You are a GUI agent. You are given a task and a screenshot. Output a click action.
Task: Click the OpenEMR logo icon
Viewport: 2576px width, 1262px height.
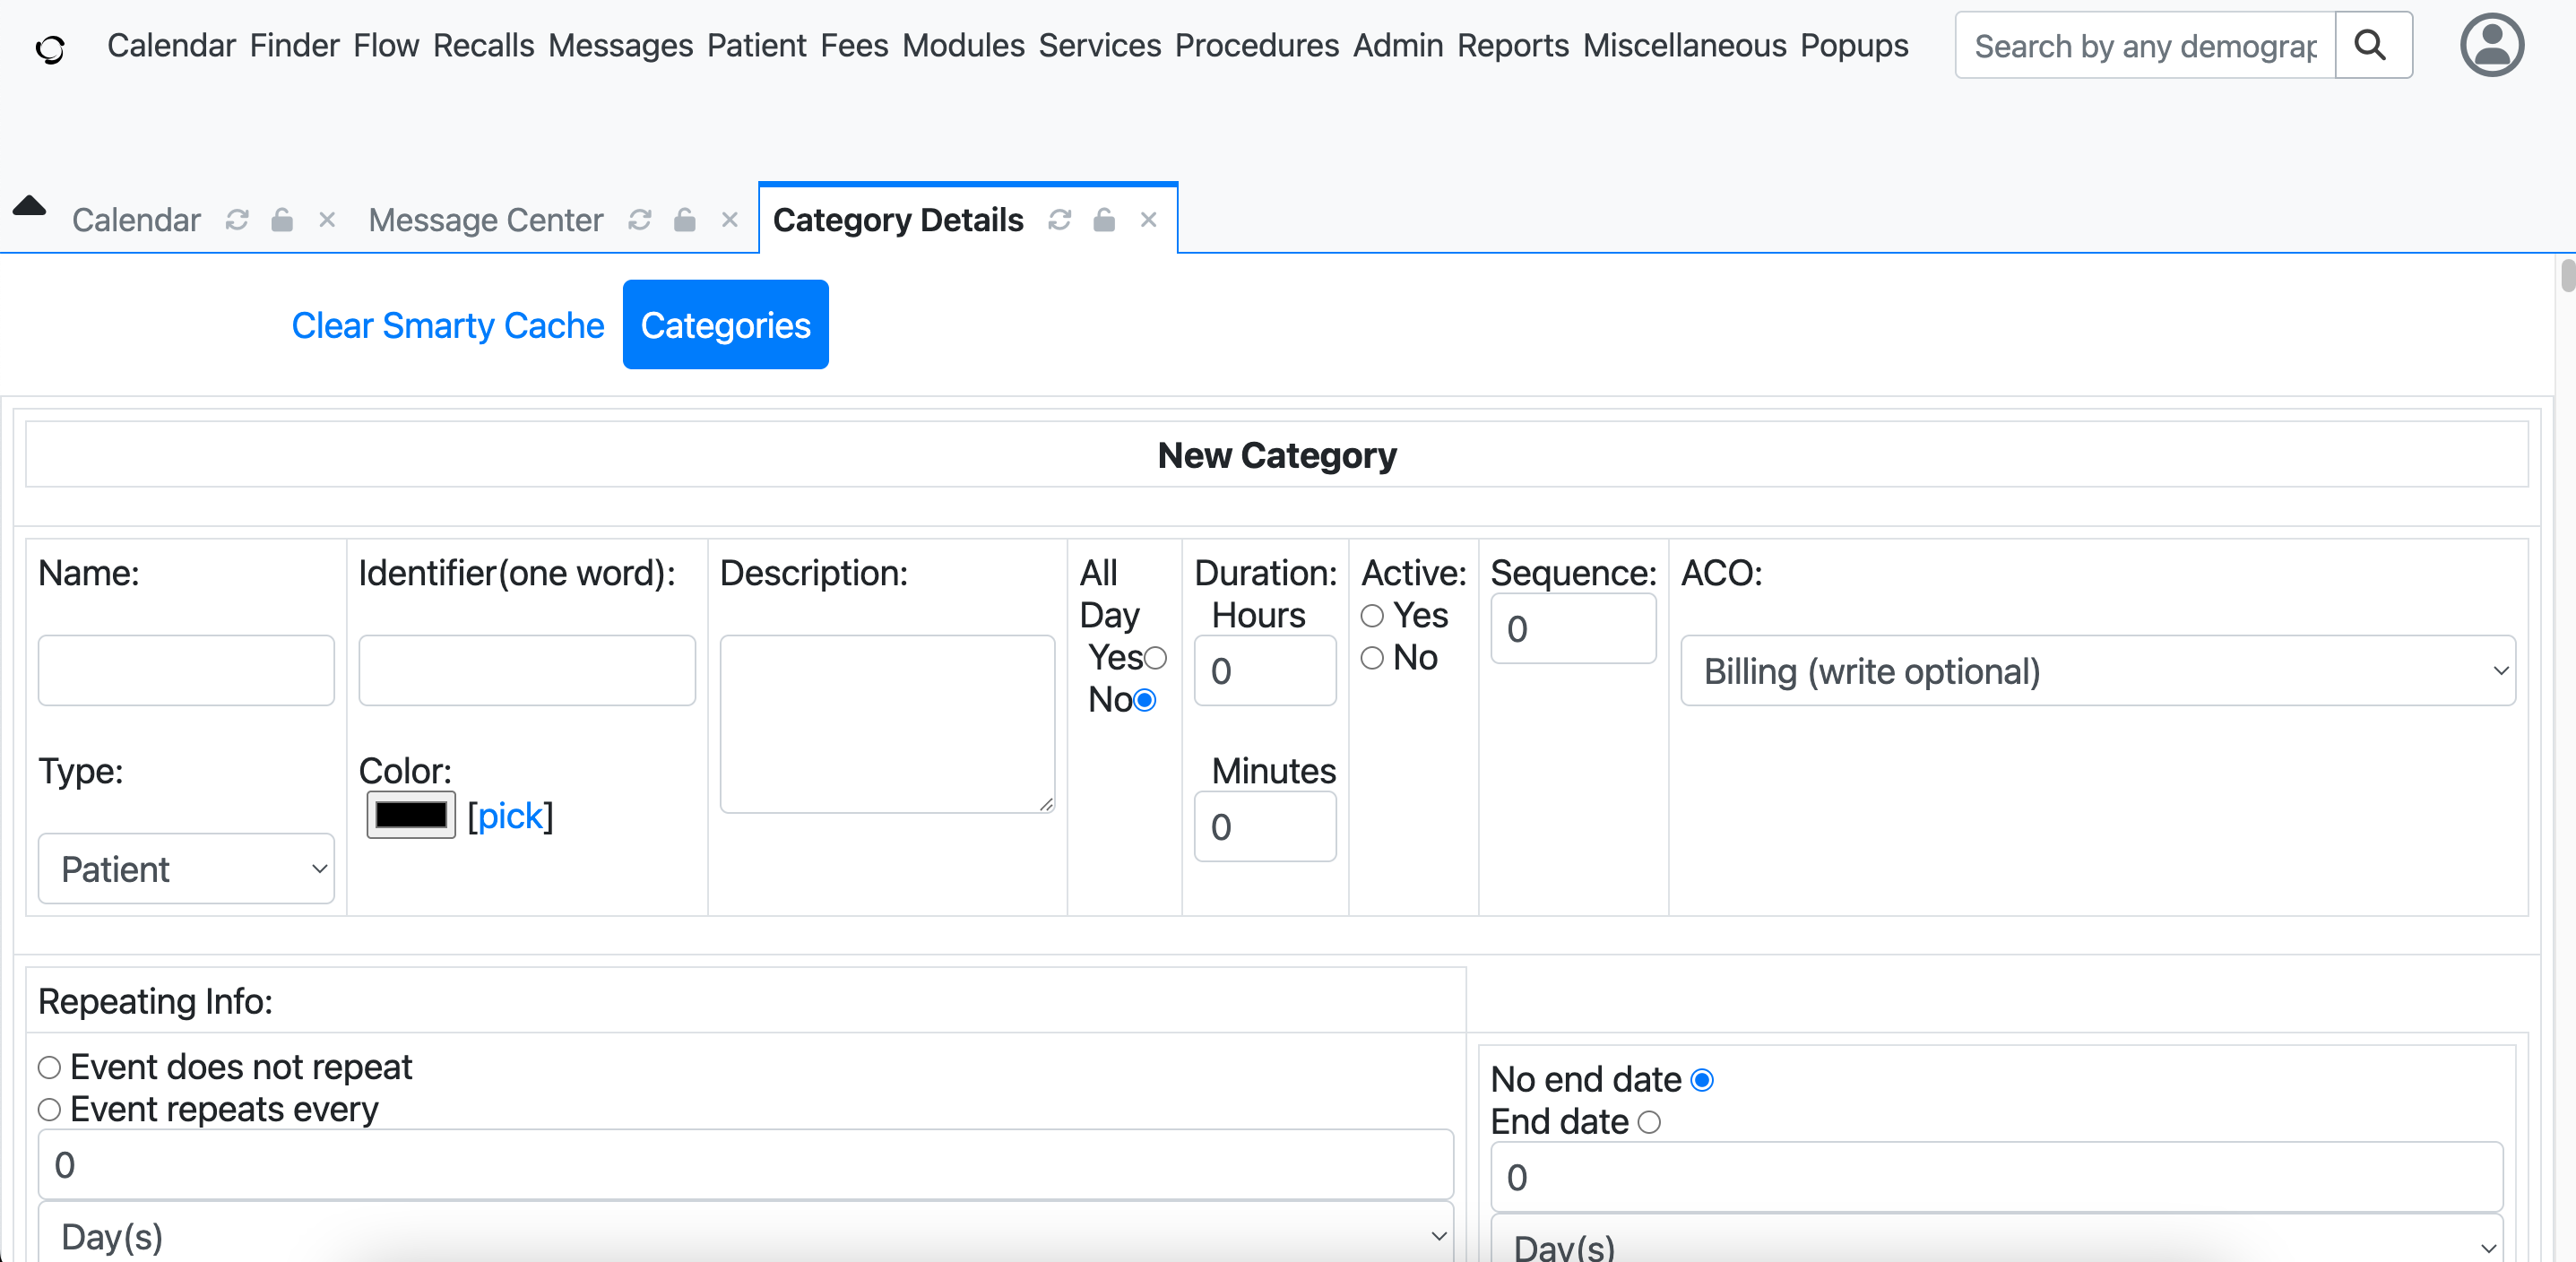[50, 48]
